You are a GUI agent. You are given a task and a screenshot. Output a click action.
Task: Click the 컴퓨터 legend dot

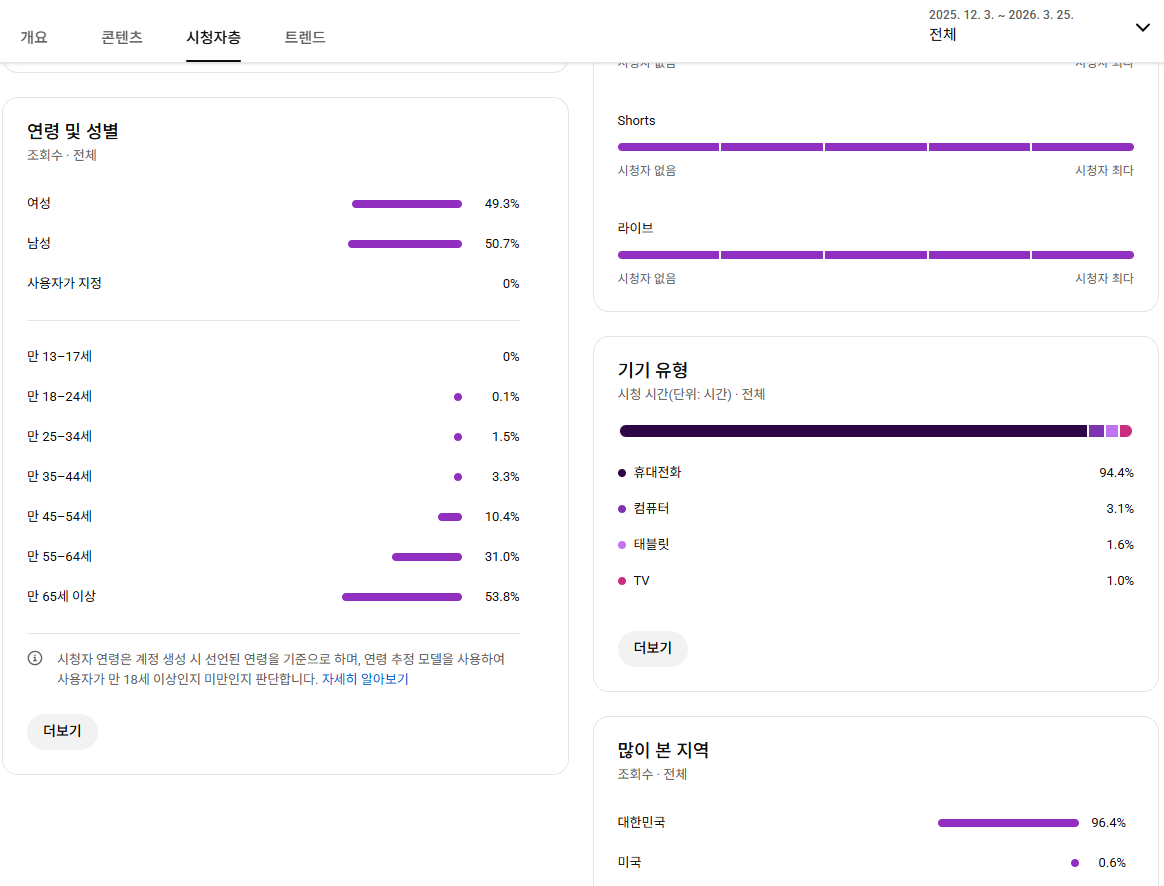click(622, 509)
